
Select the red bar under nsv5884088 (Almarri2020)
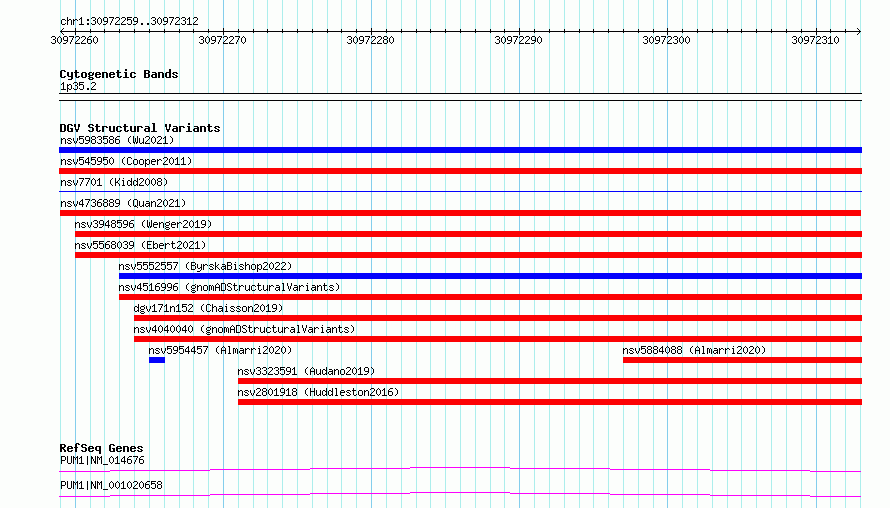742,360
